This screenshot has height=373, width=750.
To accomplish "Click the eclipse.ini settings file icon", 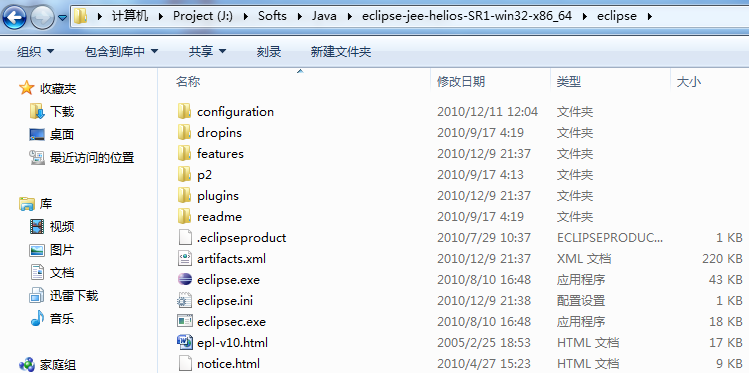I will 185,300.
